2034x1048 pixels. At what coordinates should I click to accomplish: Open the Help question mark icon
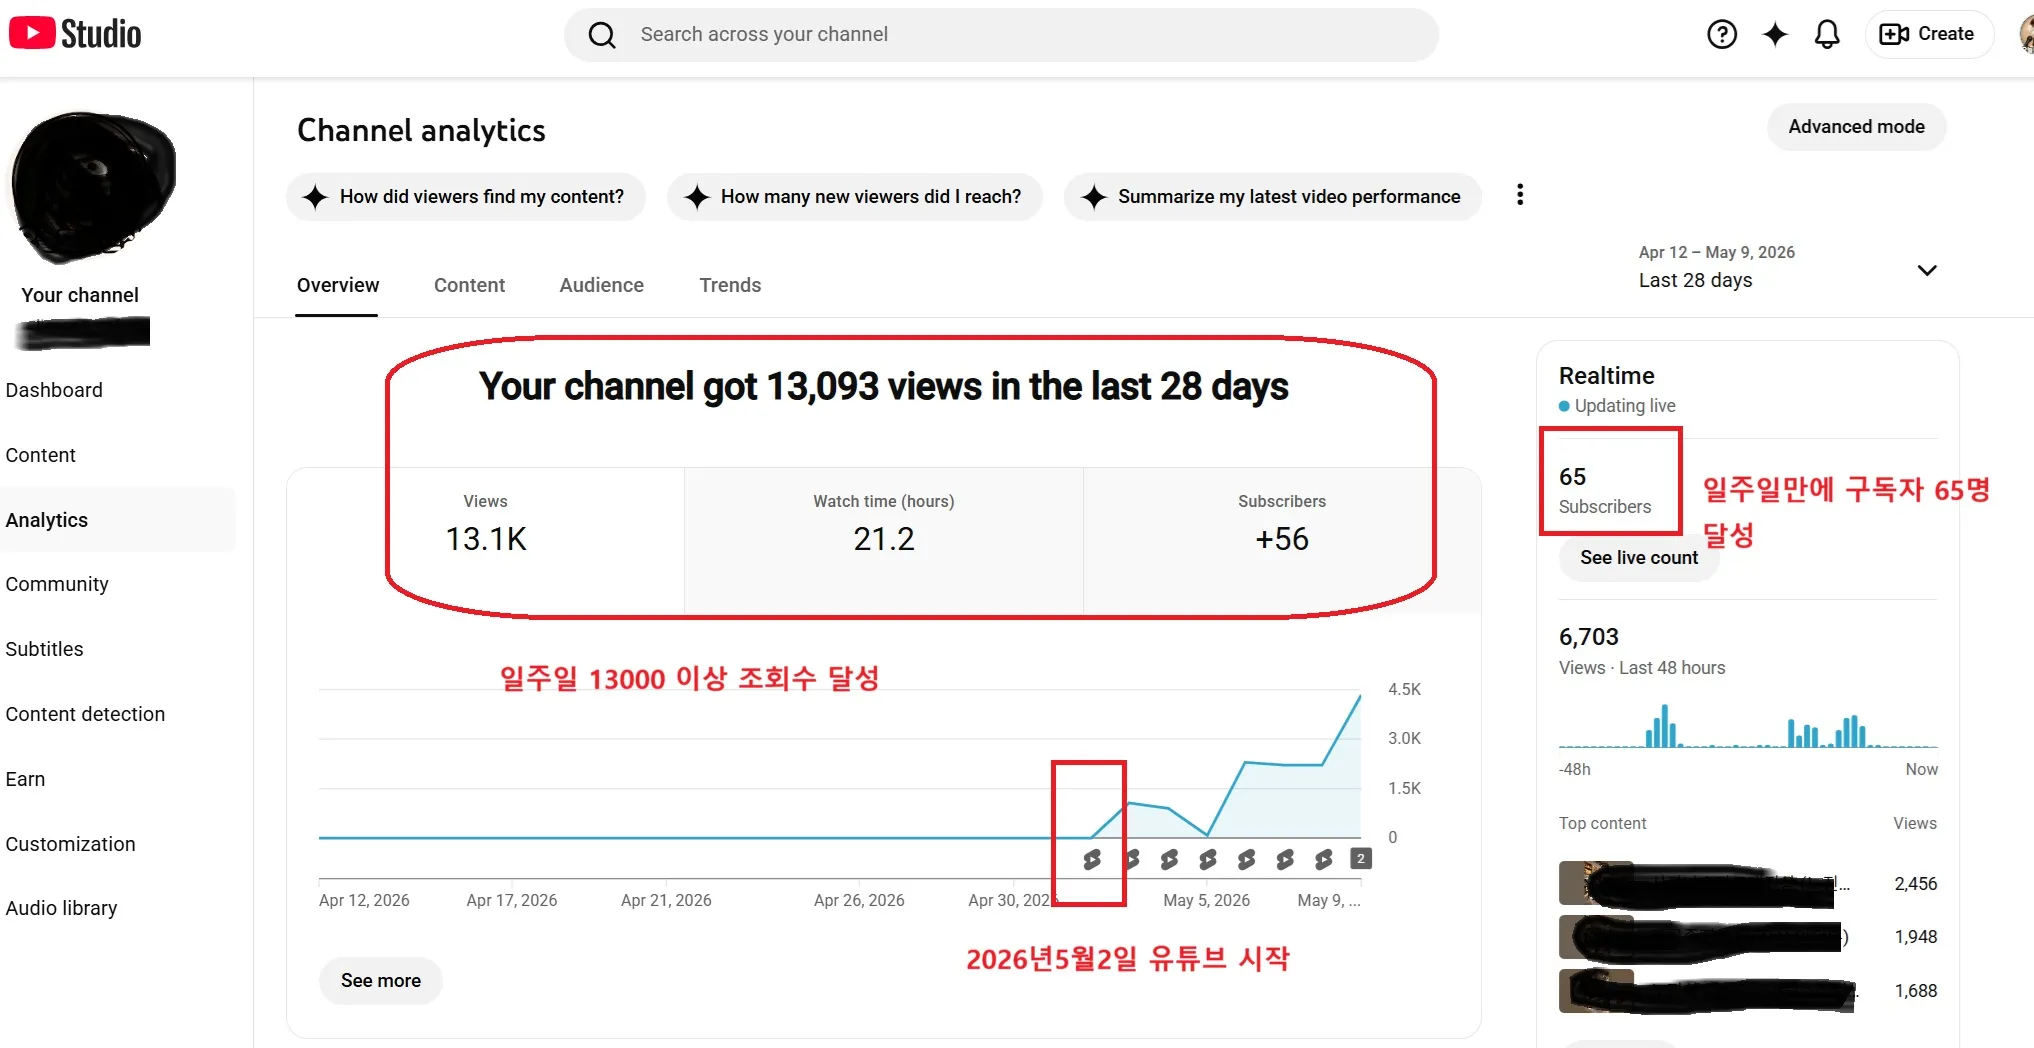pyautogui.click(x=1721, y=35)
